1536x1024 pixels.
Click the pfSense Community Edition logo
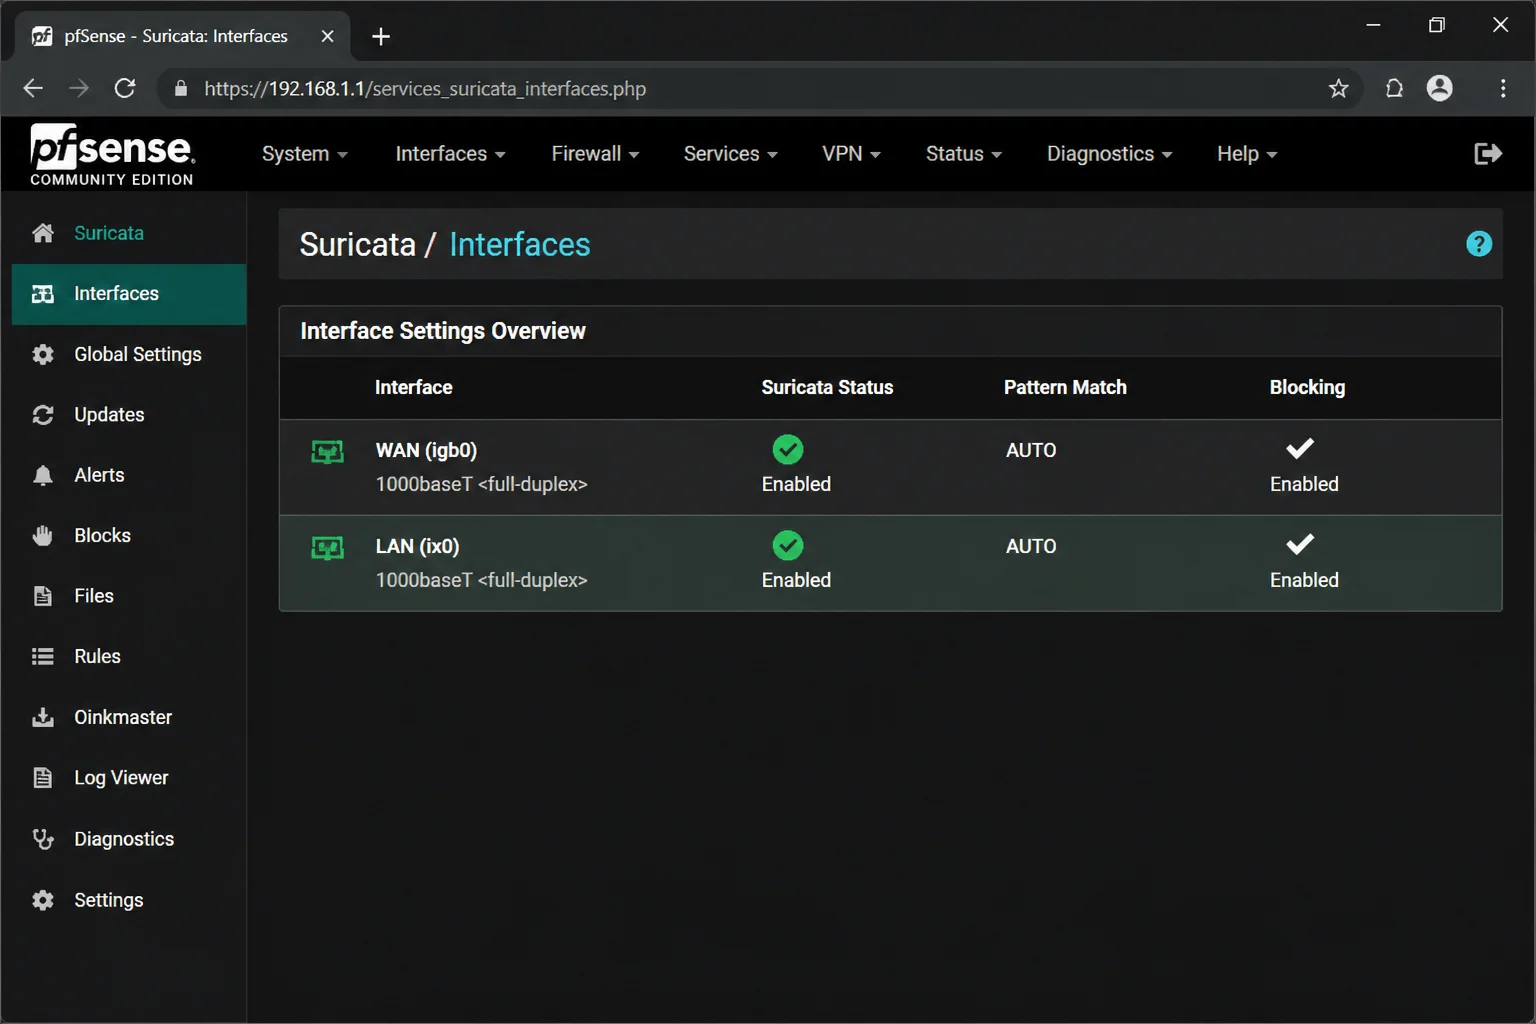click(112, 154)
